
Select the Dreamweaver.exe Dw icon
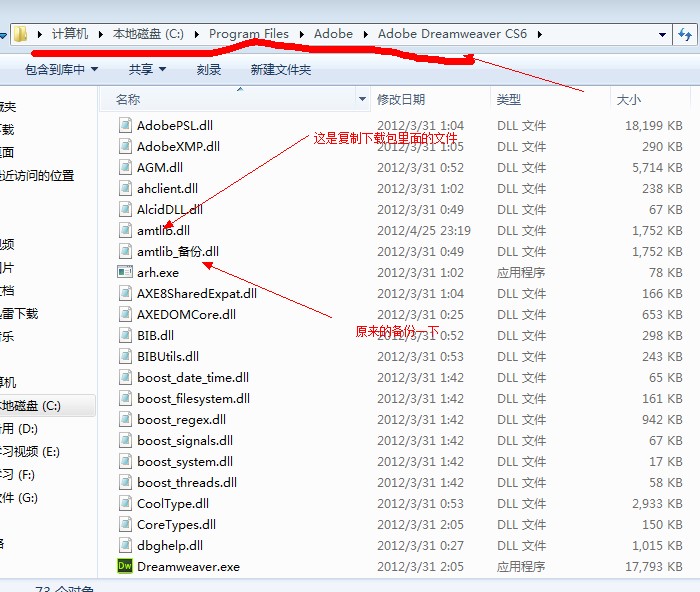(125, 566)
